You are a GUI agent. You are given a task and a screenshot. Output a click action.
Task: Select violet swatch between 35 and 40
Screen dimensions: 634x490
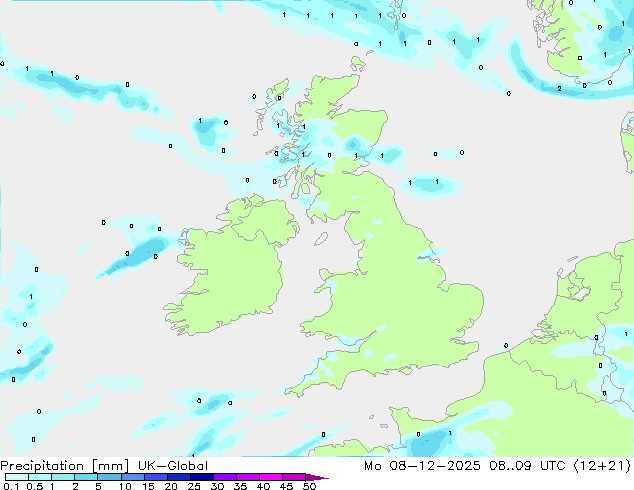tap(248, 477)
